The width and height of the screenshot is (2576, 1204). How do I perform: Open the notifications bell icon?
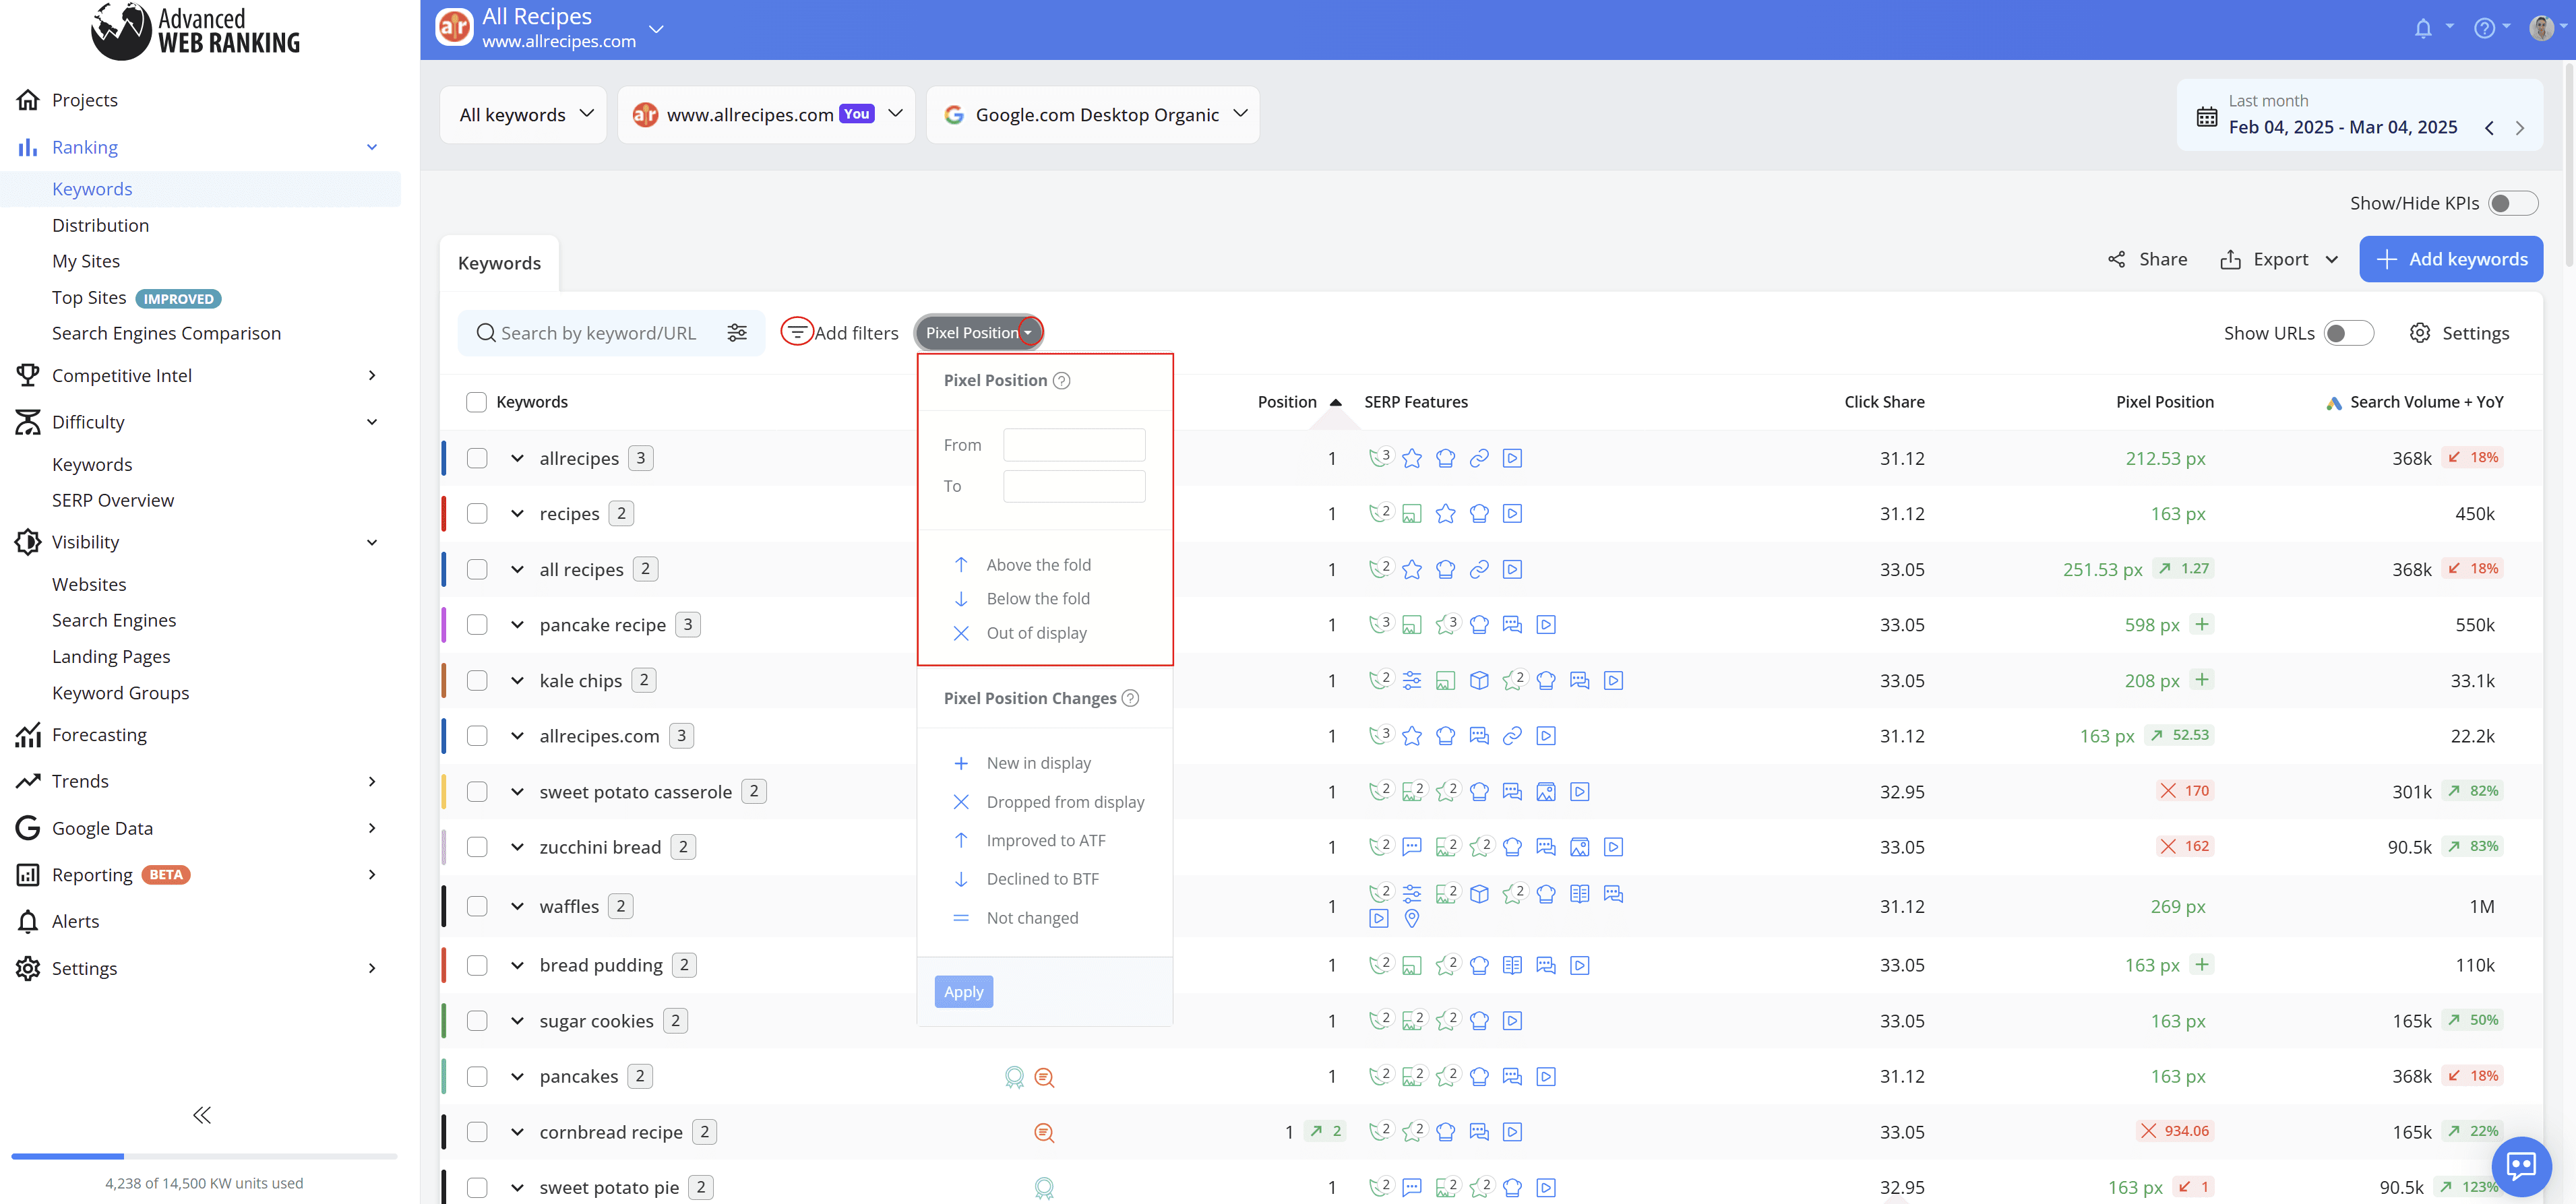click(2422, 28)
